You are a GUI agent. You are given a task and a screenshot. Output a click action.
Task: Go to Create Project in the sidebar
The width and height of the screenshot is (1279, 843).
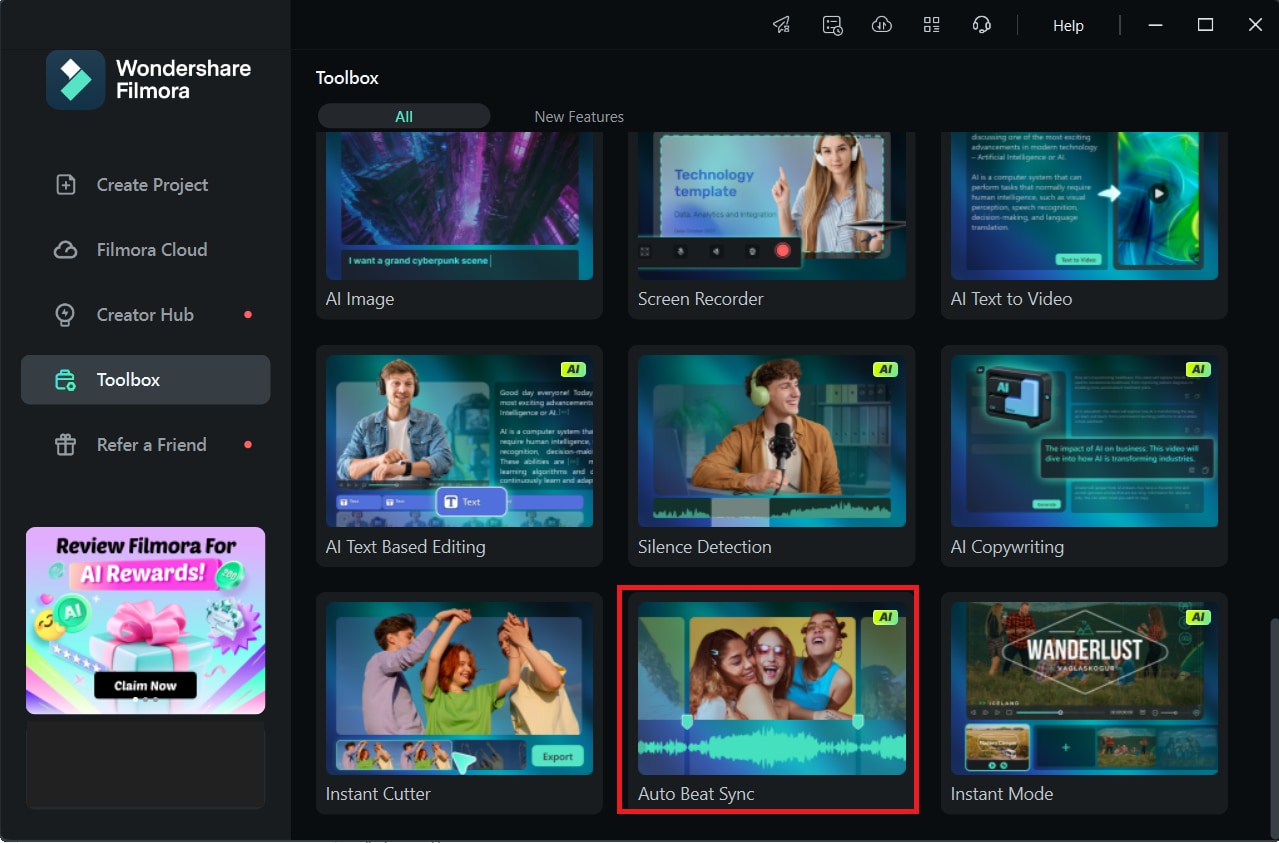[145, 185]
